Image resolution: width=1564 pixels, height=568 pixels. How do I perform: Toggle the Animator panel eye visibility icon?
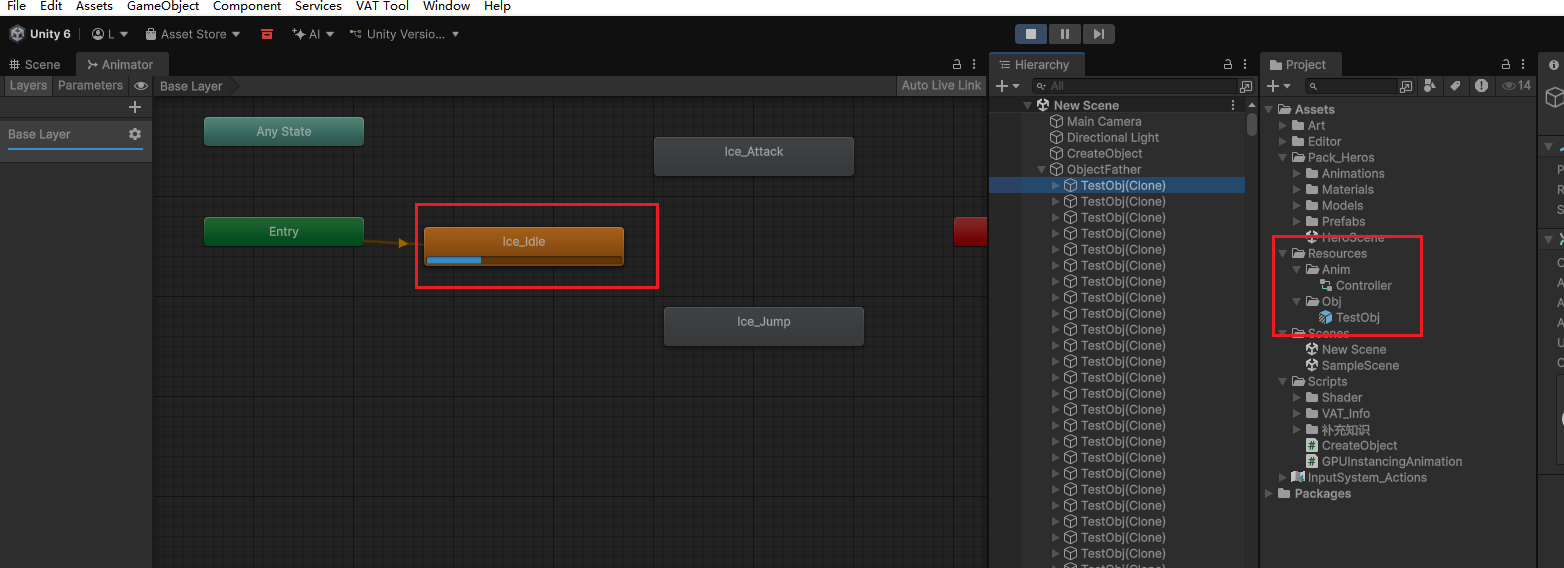141,86
